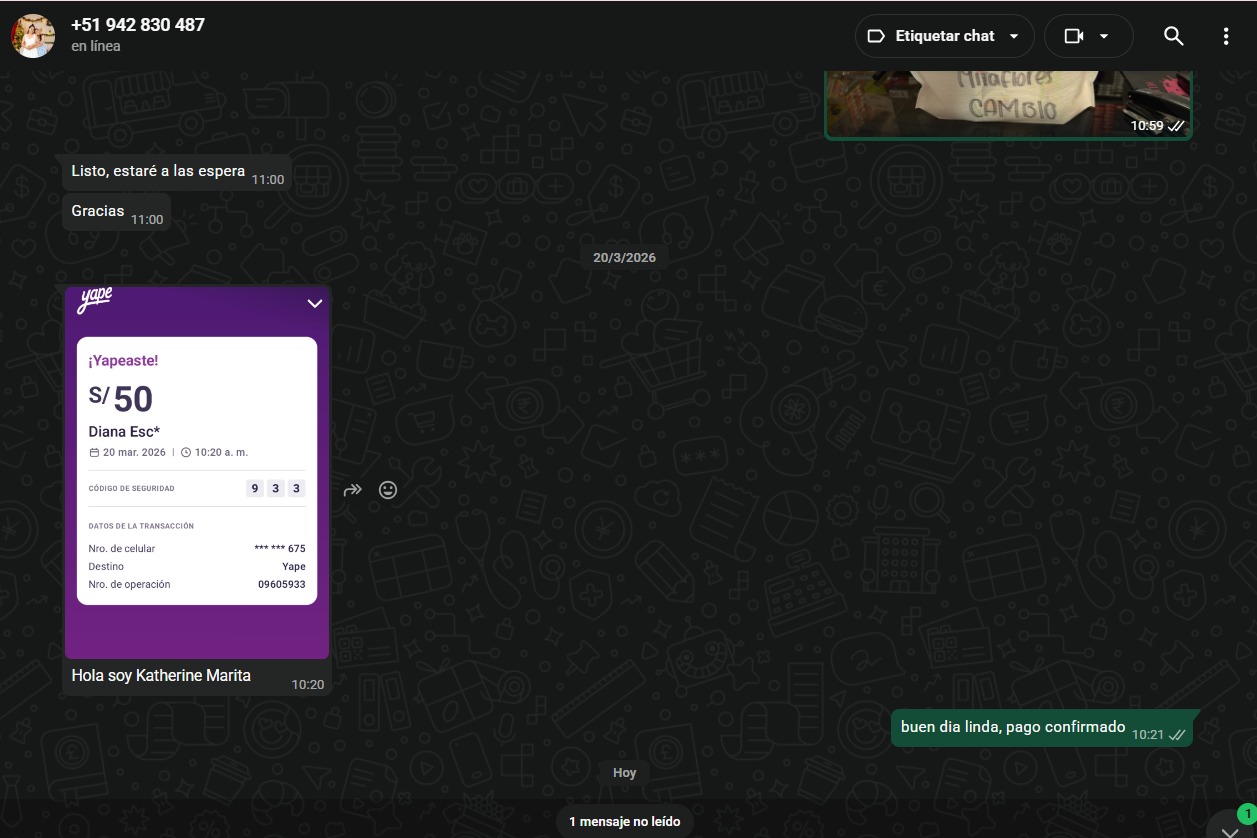Click the 20/3/2026 date separator
Image resolution: width=1257 pixels, height=838 pixels.
tap(624, 257)
